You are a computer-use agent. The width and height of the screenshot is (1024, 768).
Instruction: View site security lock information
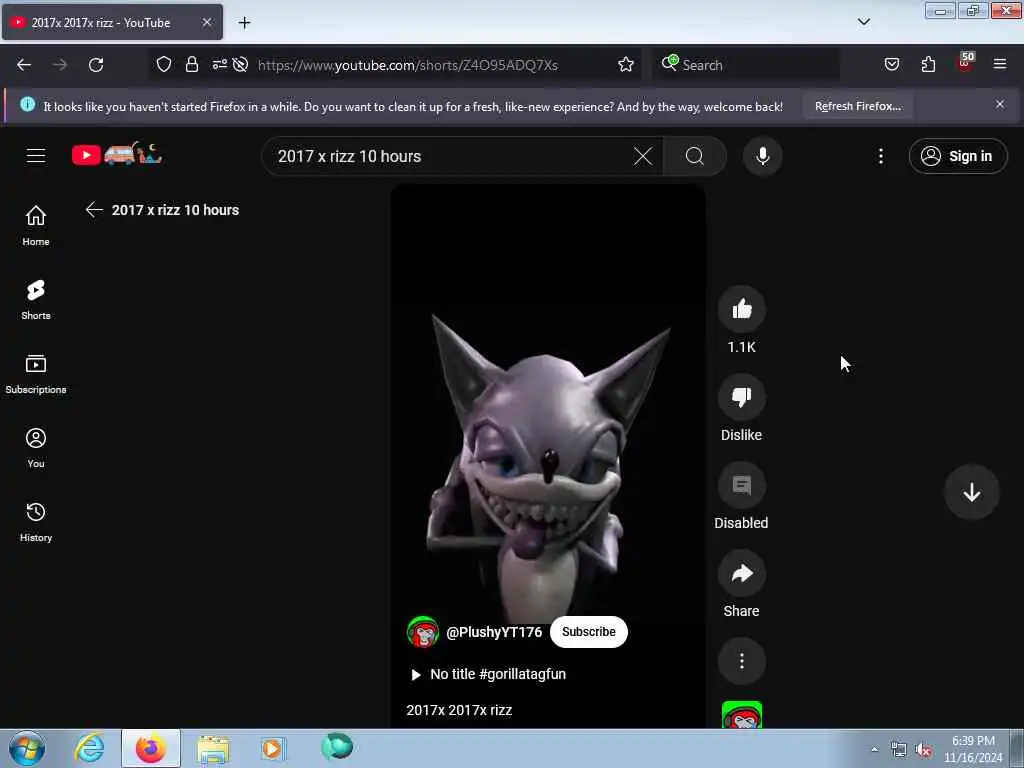[191, 64]
